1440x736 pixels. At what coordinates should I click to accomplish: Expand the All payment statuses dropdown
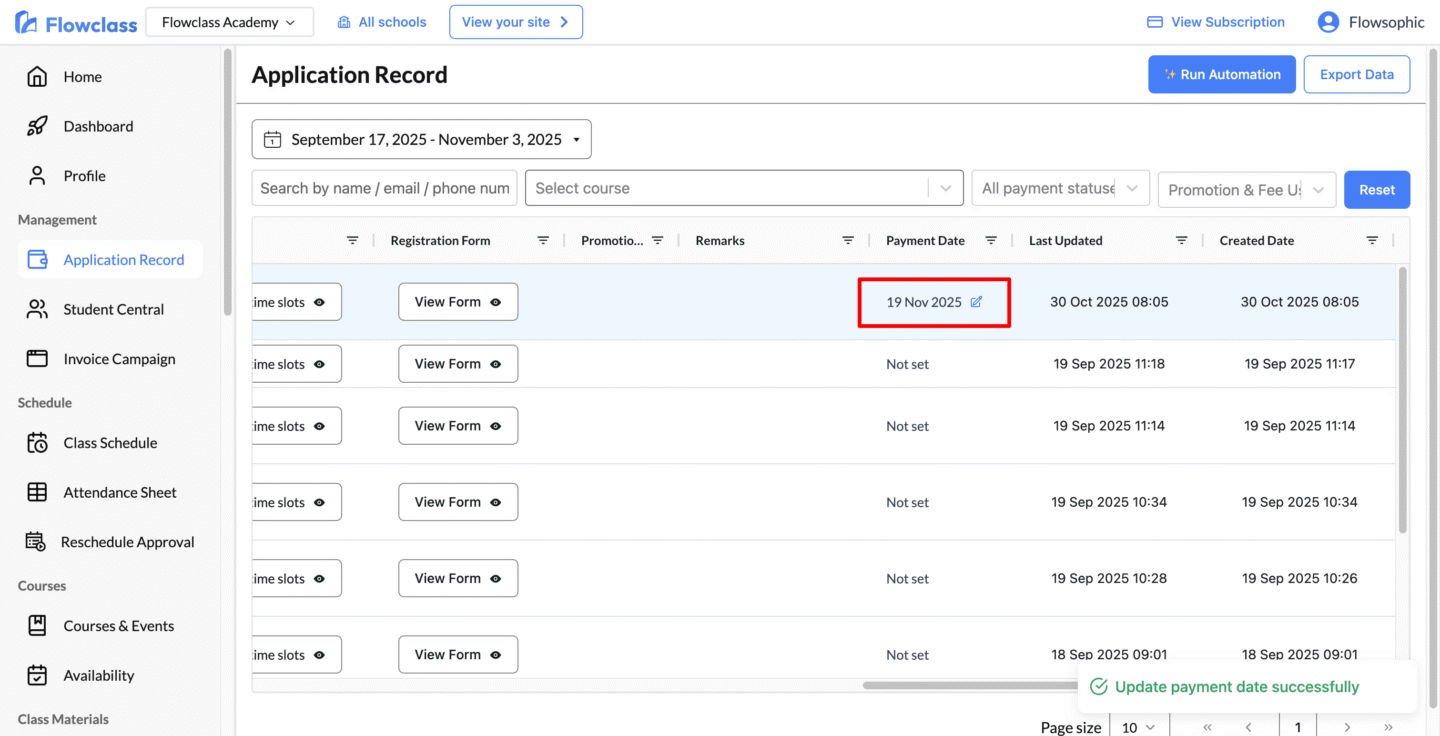pos(1060,188)
